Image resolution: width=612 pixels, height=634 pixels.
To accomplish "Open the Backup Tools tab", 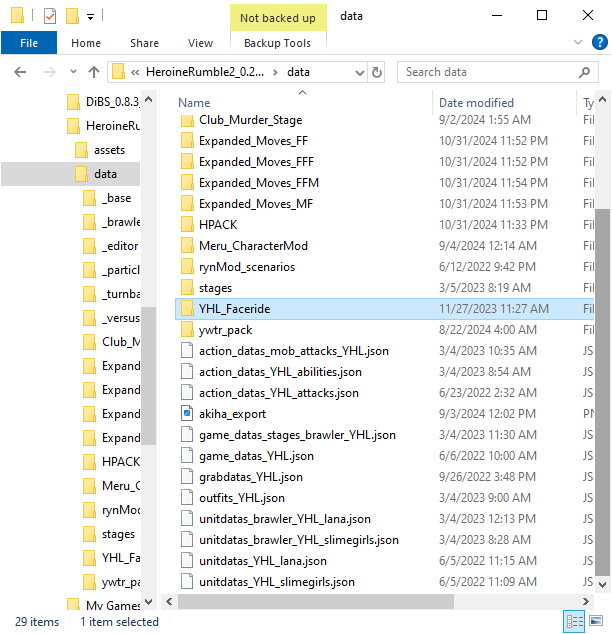I will (x=277, y=43).
